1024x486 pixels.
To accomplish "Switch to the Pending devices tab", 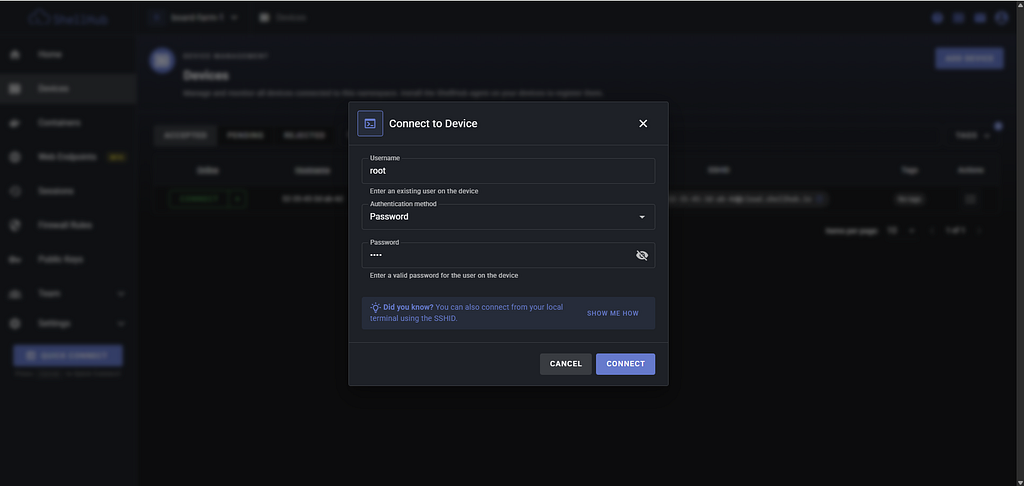I will (x=246, y=135).
